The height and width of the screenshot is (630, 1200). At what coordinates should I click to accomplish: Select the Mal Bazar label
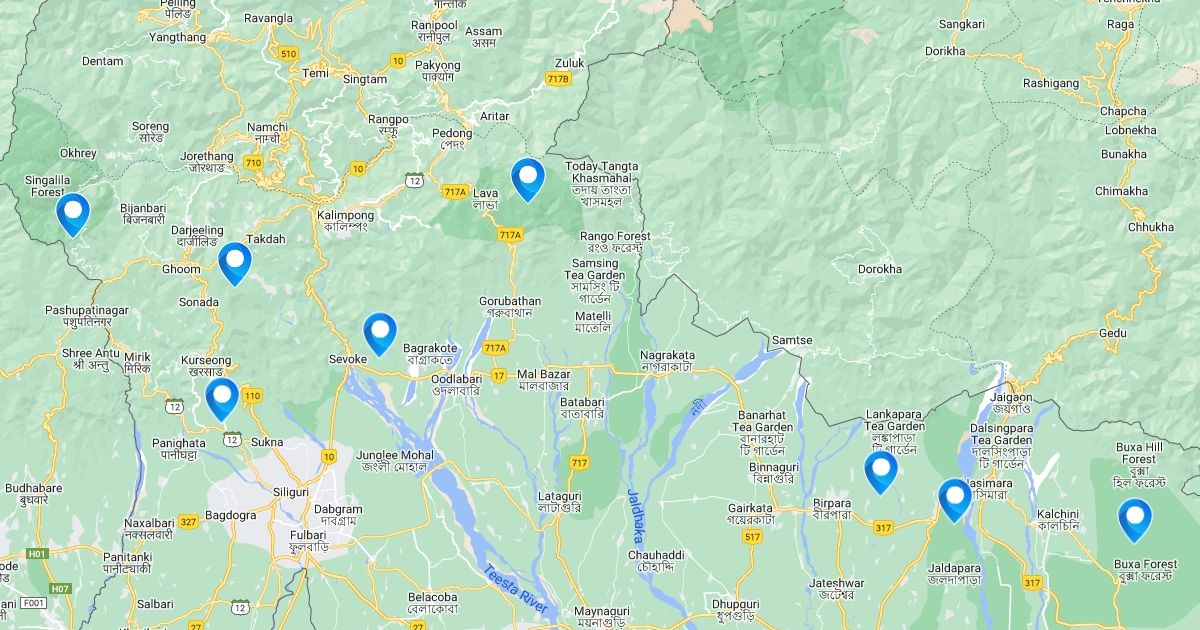tap(543, 374)
